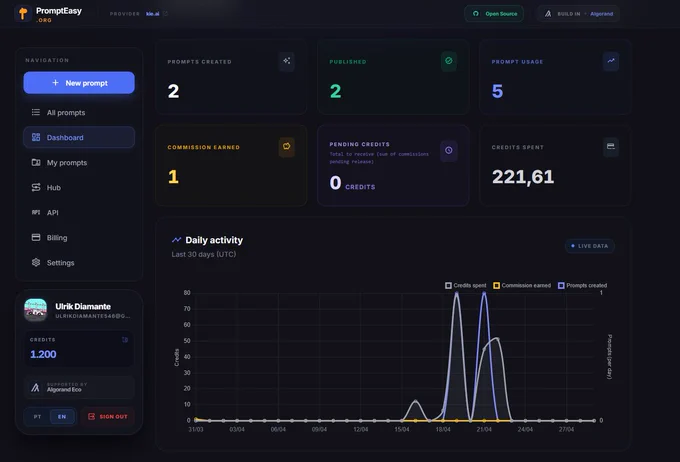Click the icon in the sidebar Credits box

click(125, 340)
